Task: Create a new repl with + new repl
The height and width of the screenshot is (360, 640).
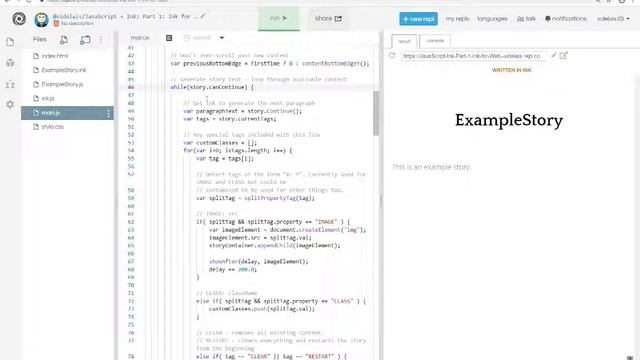Action: coord(418,19)
